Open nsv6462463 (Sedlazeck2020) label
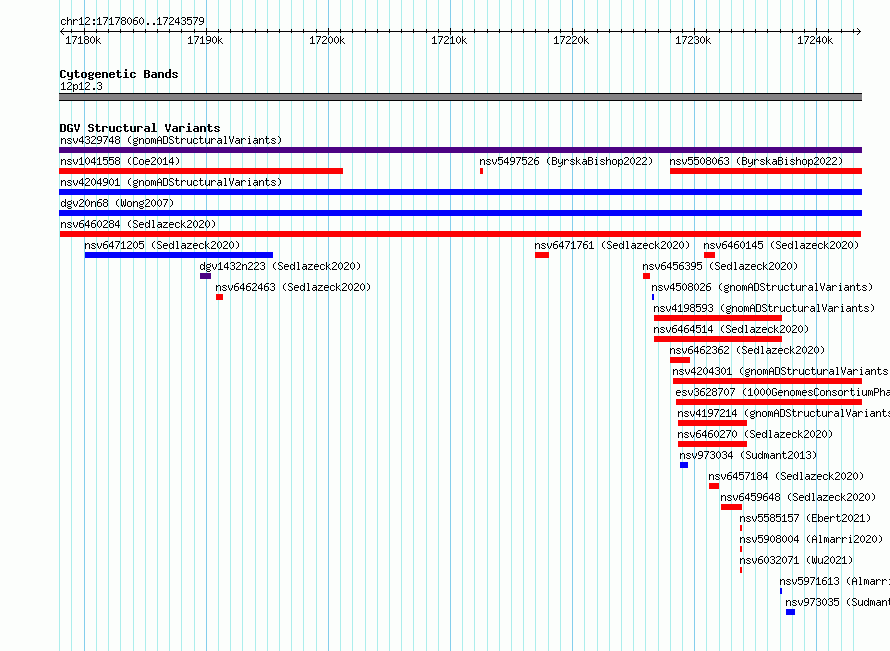The image size is (890, 651). 293,287
